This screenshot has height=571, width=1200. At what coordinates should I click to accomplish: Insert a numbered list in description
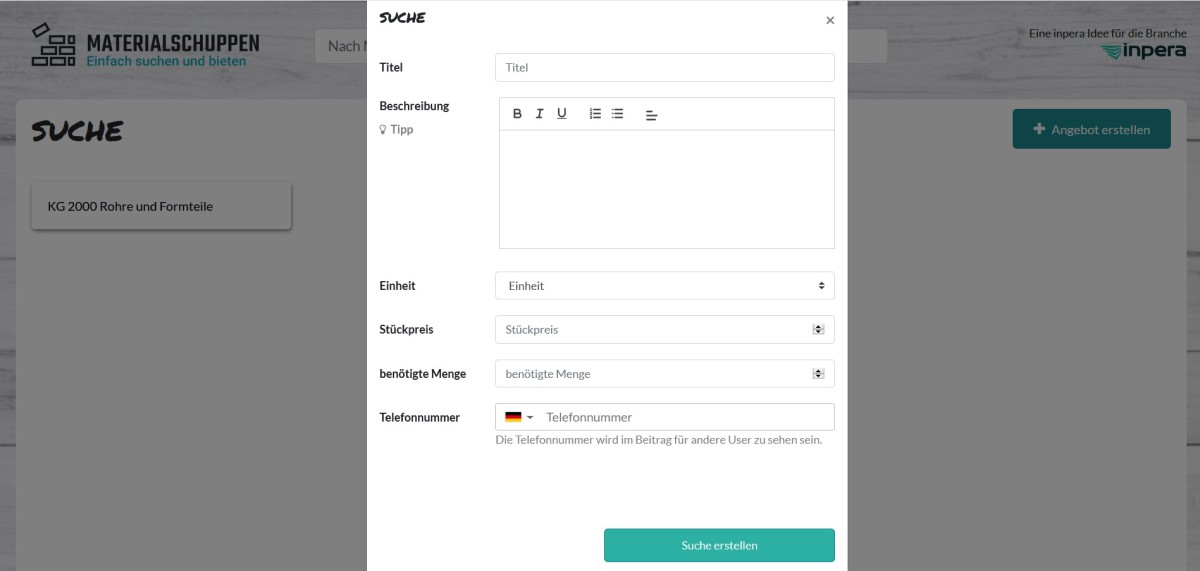pyautogui.click(x=595, y=114)
